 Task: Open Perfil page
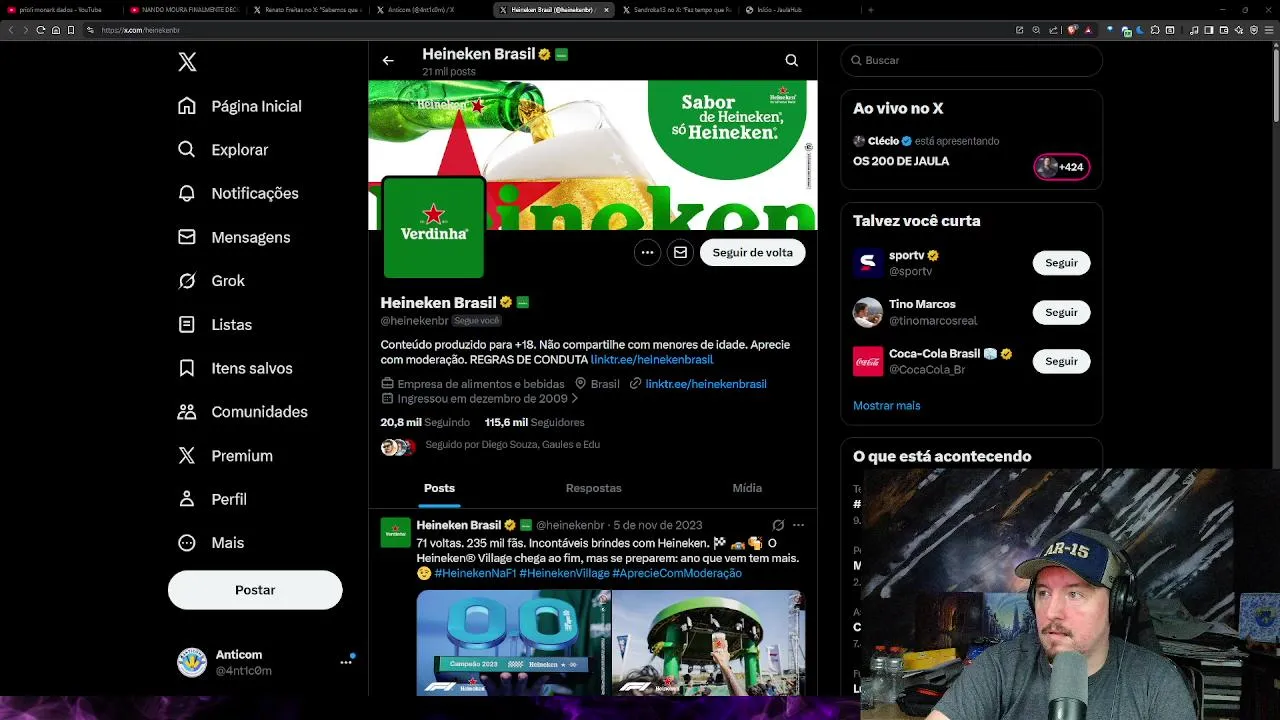pos(212,499)
